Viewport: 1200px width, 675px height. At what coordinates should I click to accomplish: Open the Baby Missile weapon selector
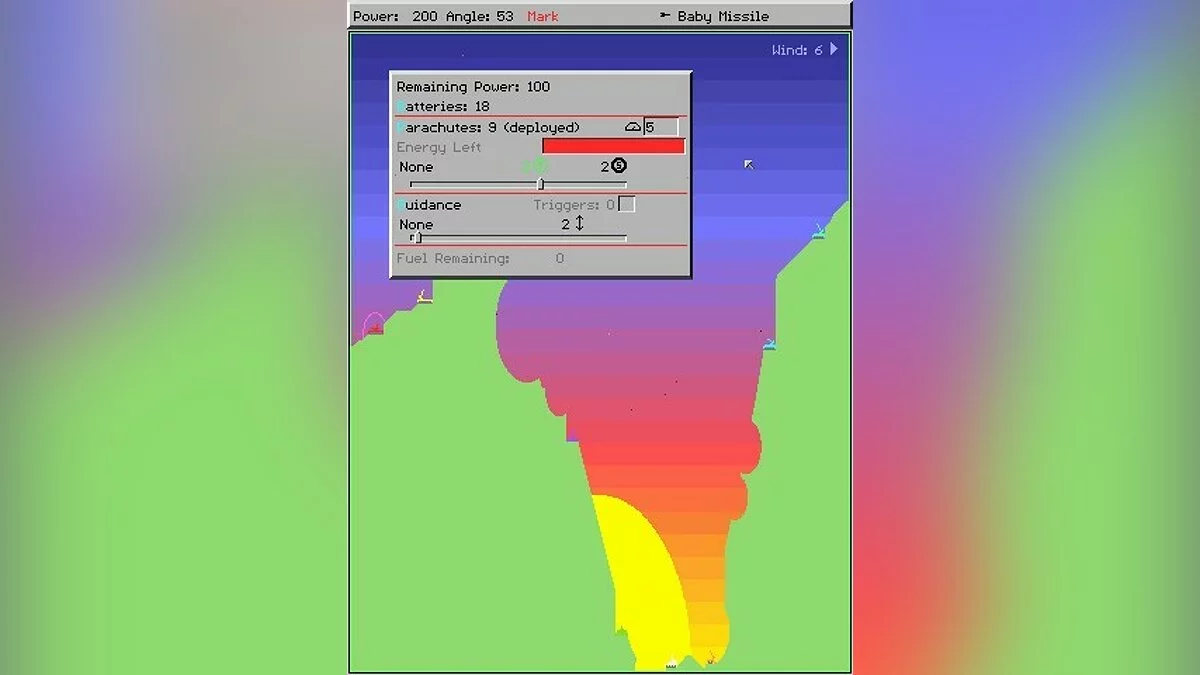pyautogui.click(x=723, y=16)
